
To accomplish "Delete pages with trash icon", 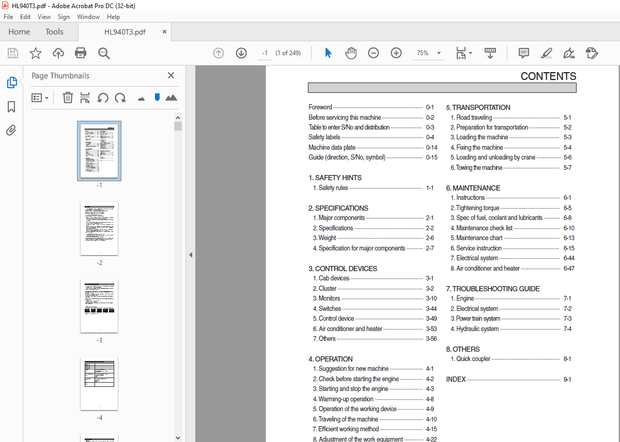I will (68, 98).
